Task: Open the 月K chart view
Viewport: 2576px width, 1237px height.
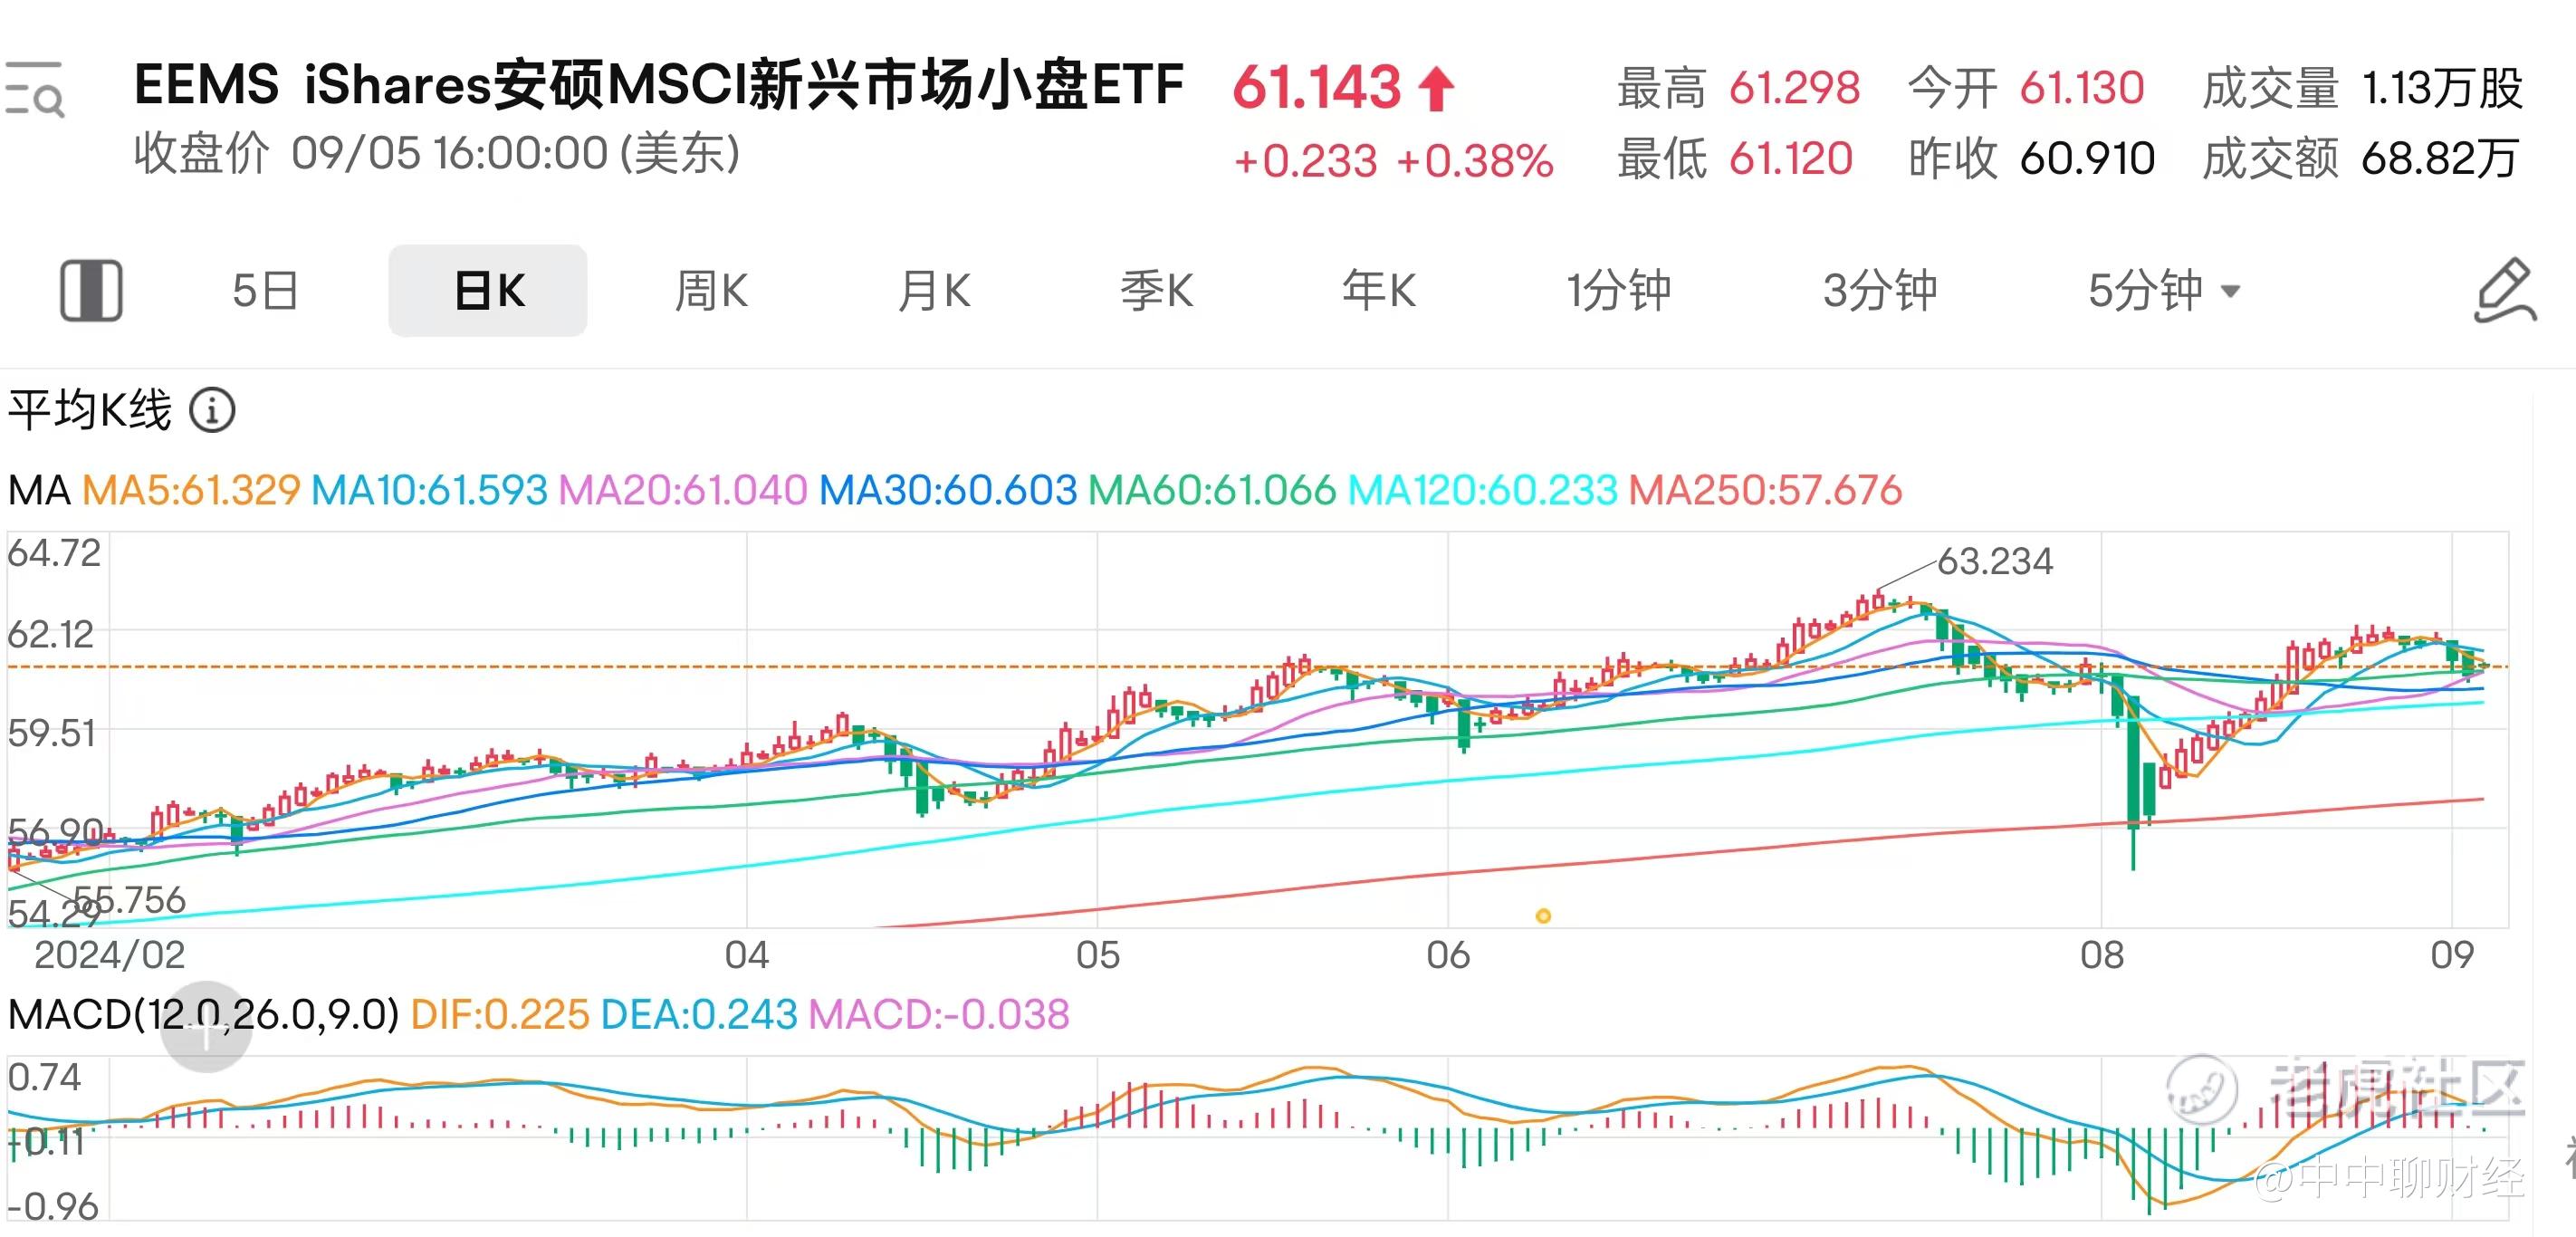Action: (x=934, y=291)
